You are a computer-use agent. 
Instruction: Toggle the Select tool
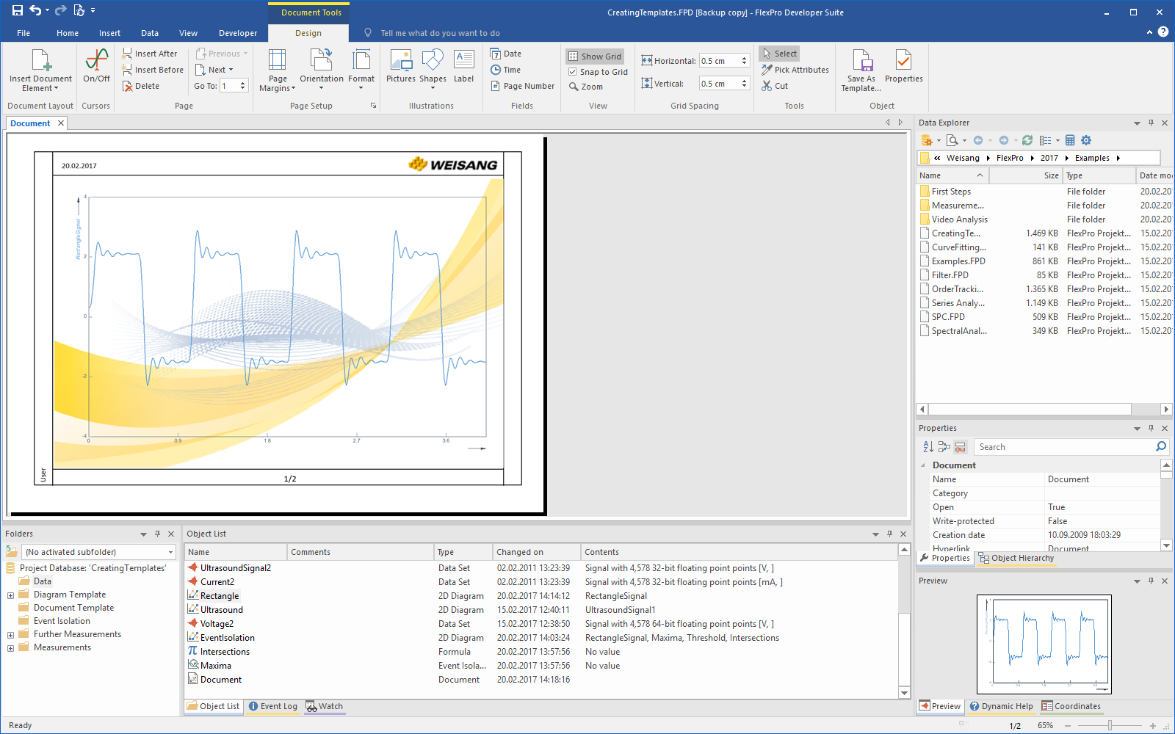(x=778, y=54)
